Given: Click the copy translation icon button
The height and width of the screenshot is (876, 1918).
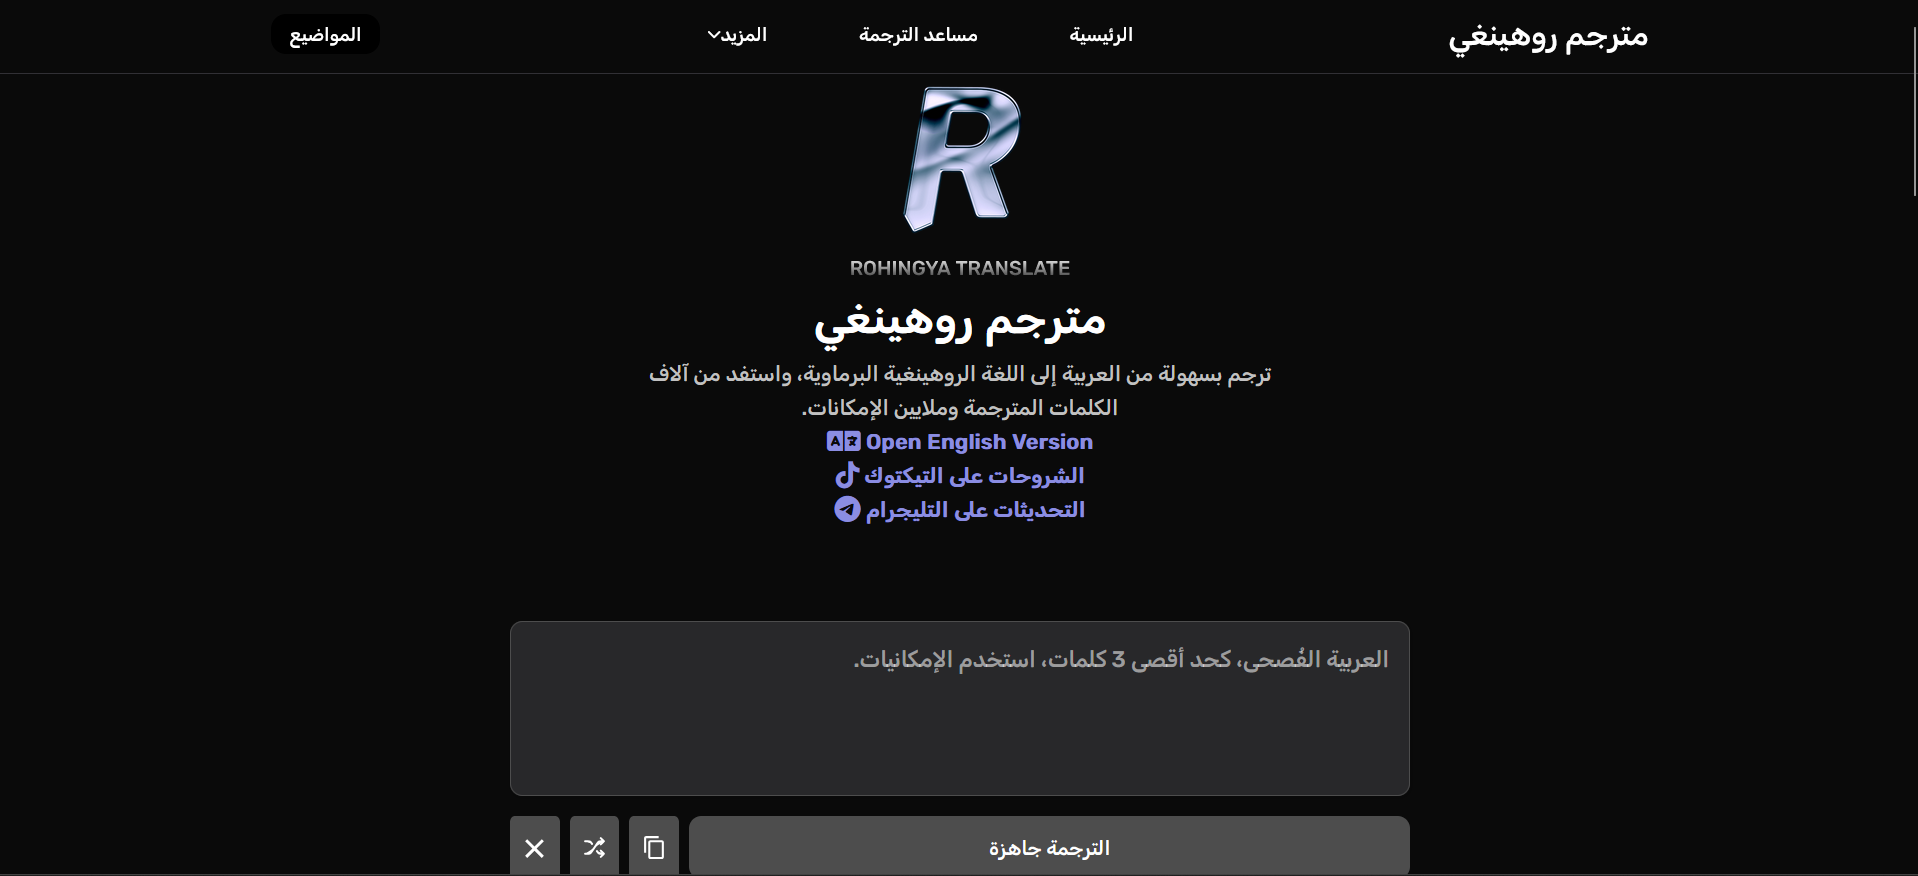Looking at the screenshot, I should pos(654,847).
